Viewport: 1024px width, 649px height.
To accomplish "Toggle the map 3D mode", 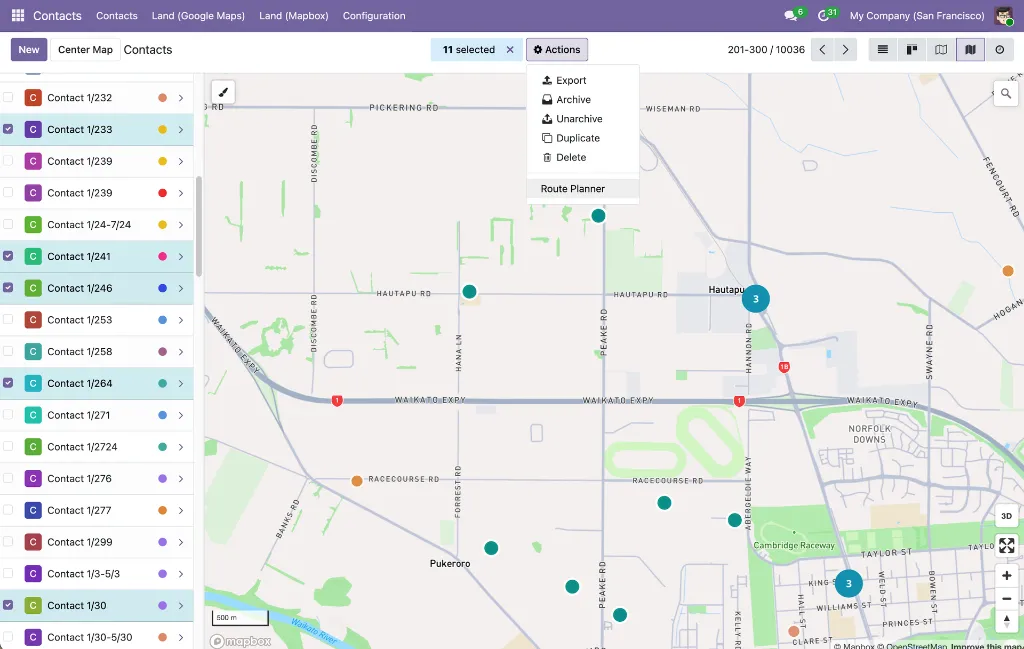I will tap(1006, 516).
